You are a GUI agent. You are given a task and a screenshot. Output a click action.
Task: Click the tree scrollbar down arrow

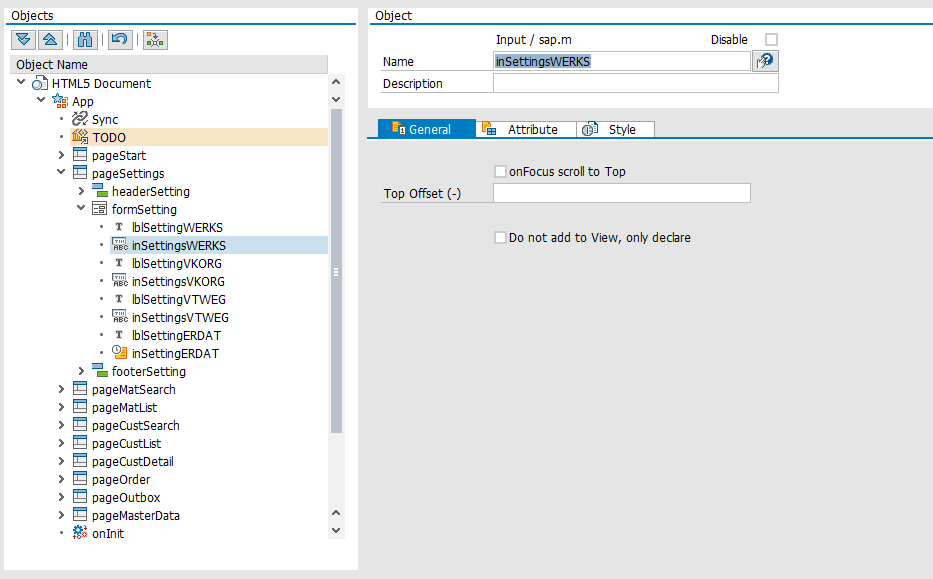tap(336, 530)
